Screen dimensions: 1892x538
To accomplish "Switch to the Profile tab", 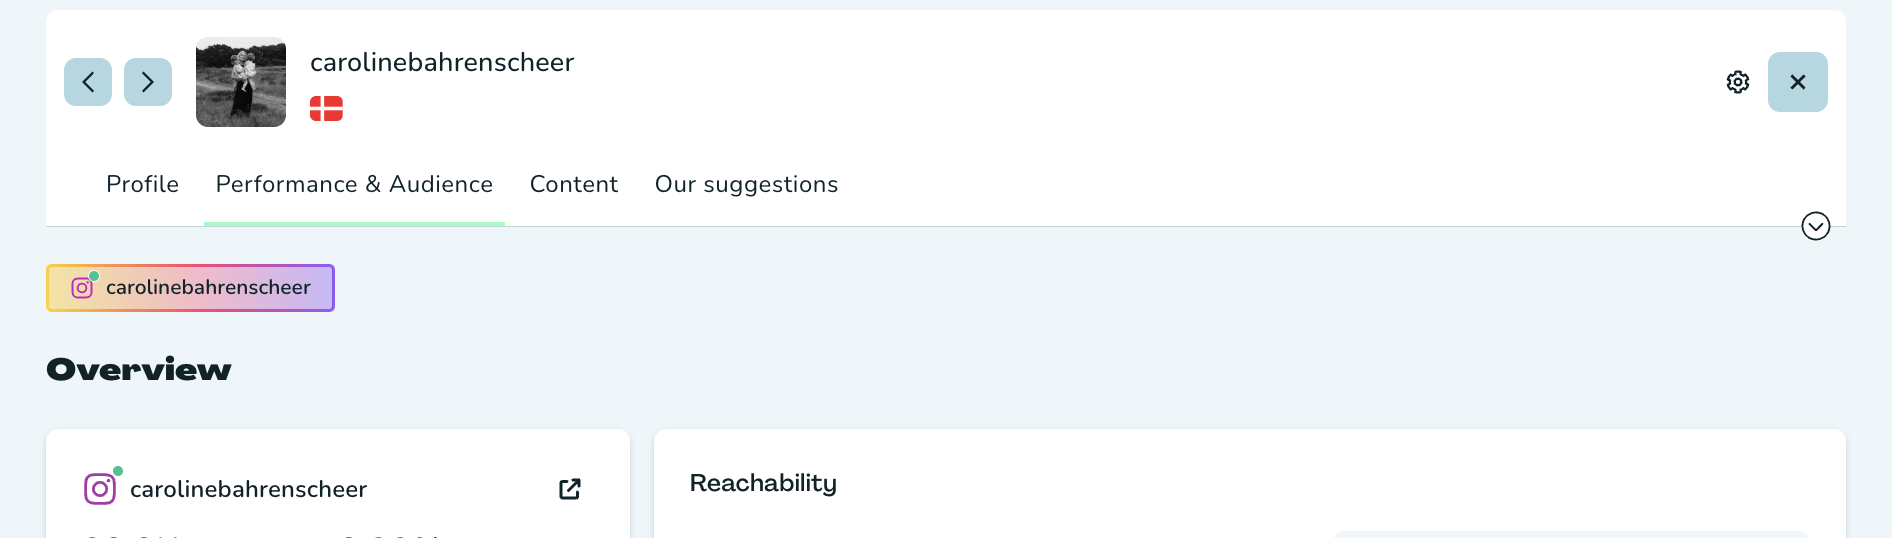I will point(142,185).
